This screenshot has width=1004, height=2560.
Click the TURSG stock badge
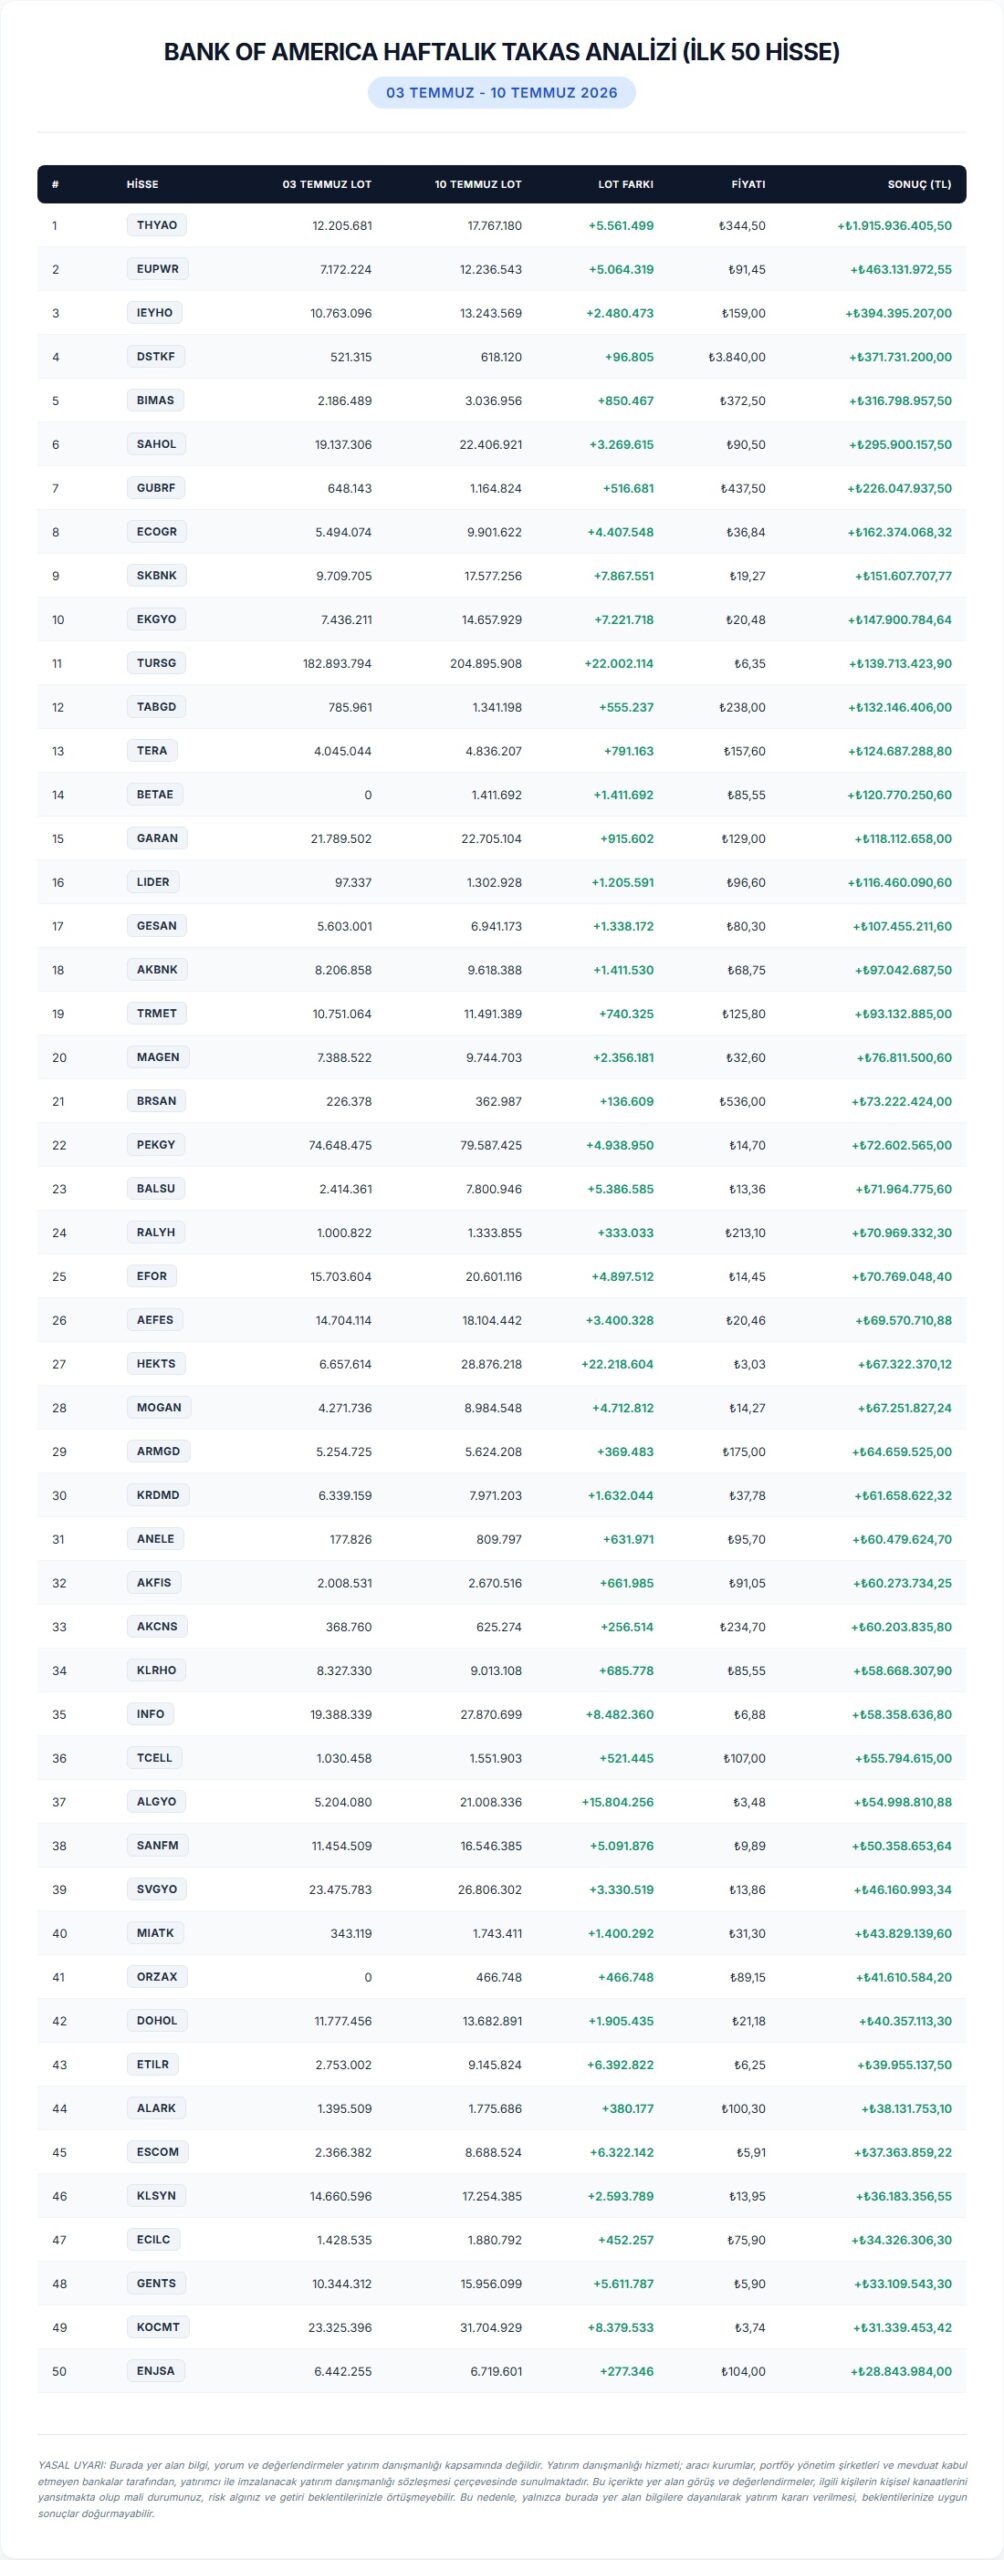pos(157,663)
